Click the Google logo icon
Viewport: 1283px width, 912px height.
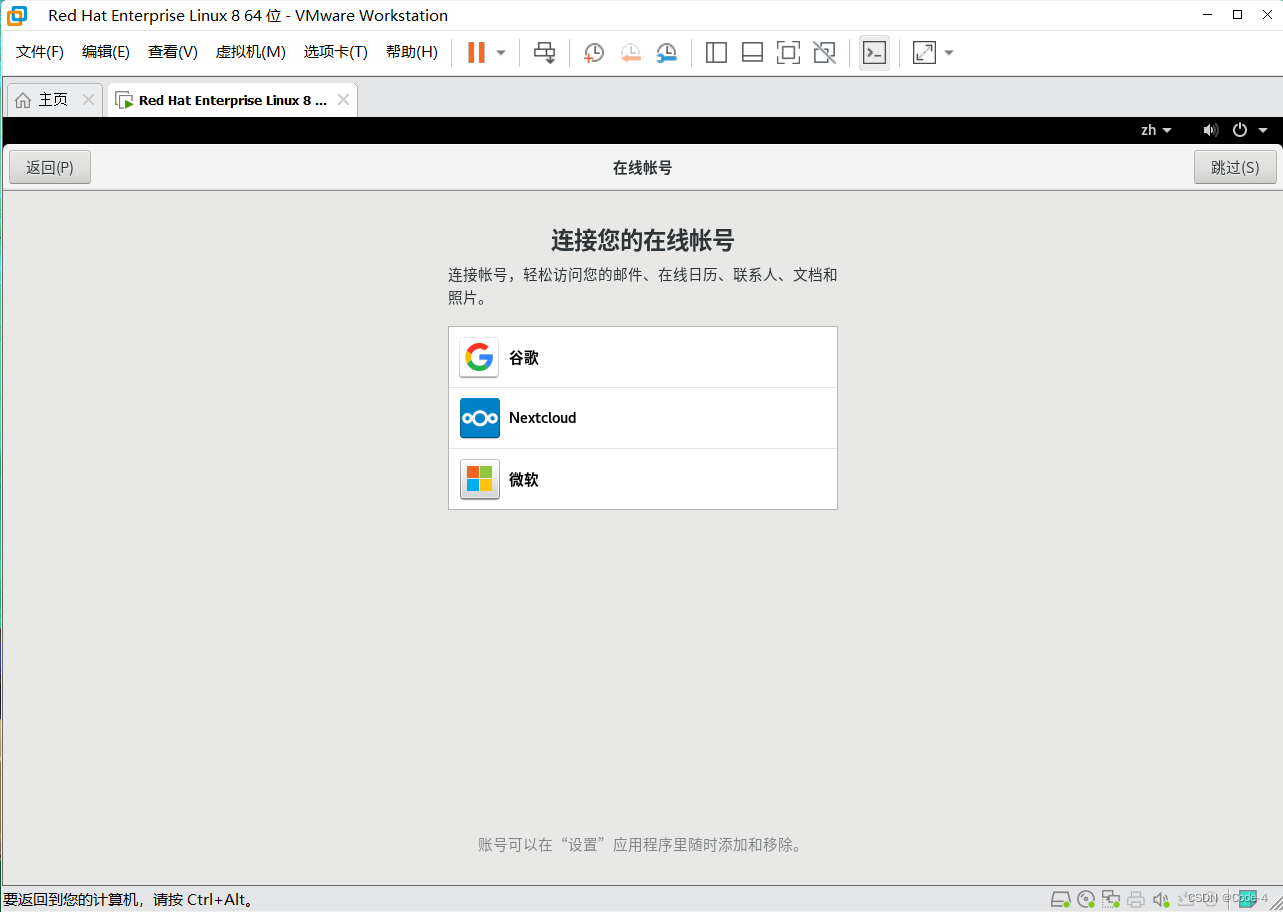479,357
